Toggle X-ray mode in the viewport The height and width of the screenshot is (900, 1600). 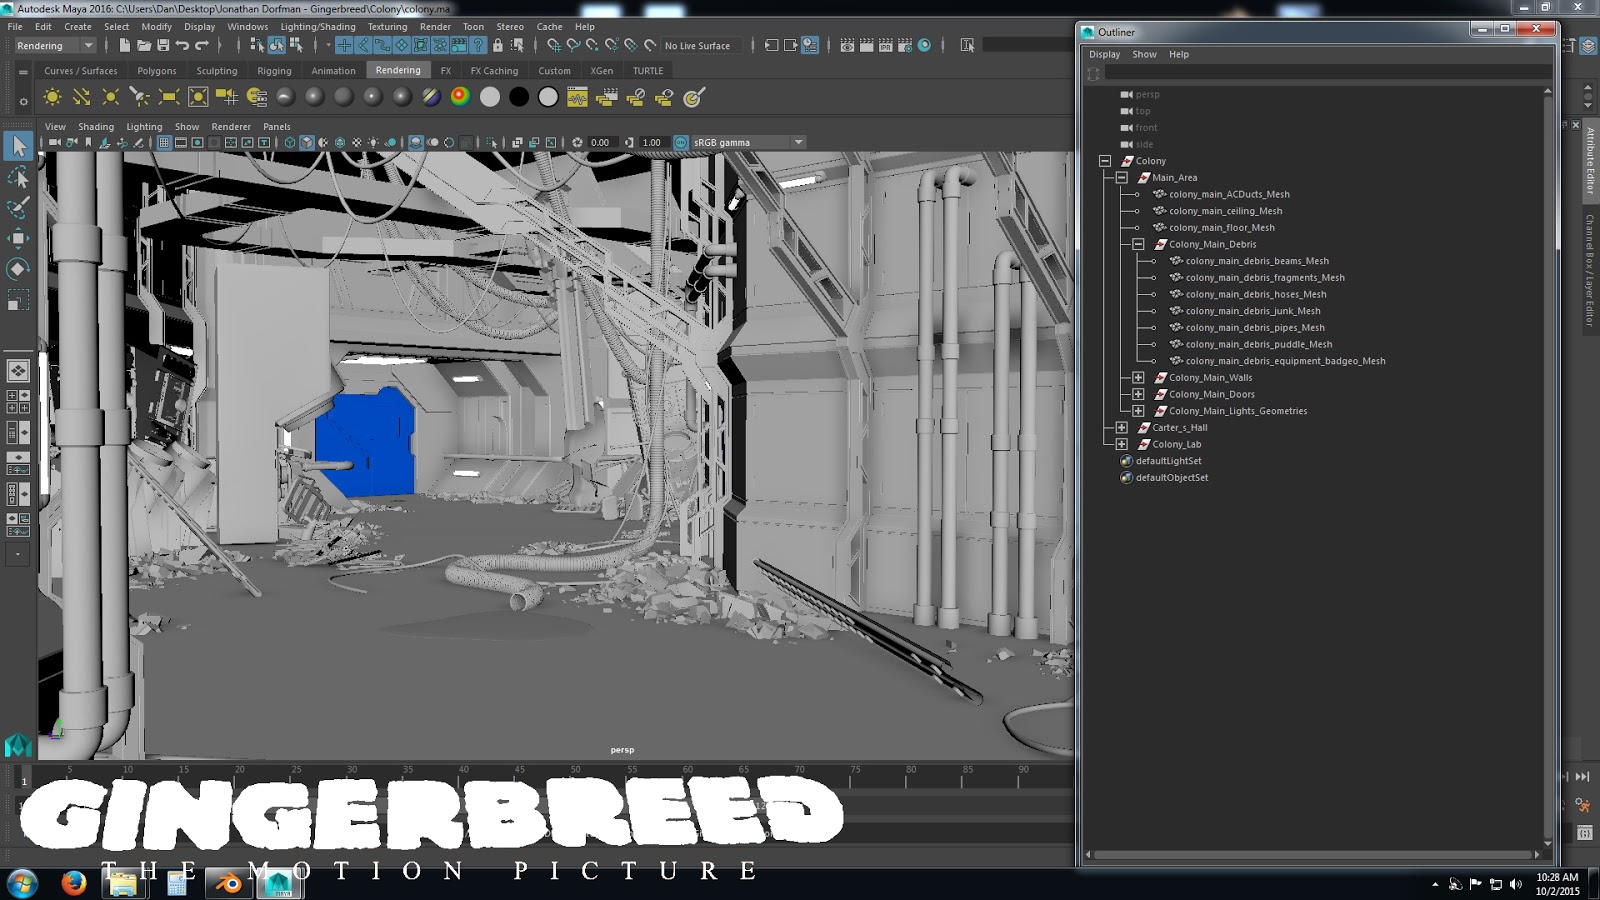click(x=517, y=142)
